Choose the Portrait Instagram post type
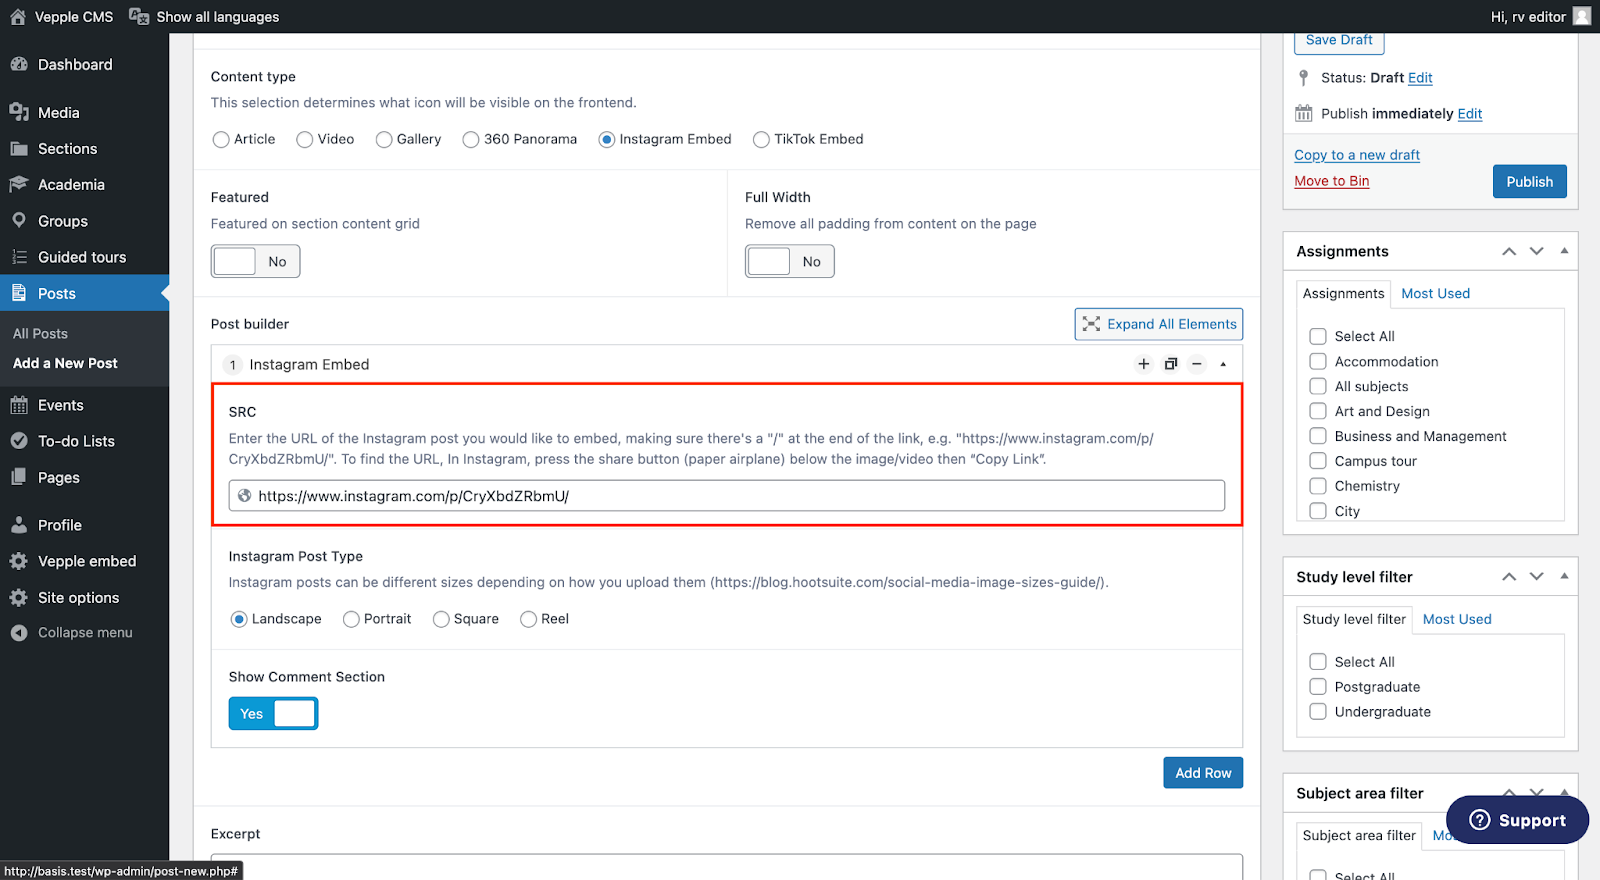The image size is (1600, 880). tap(351, 620)
